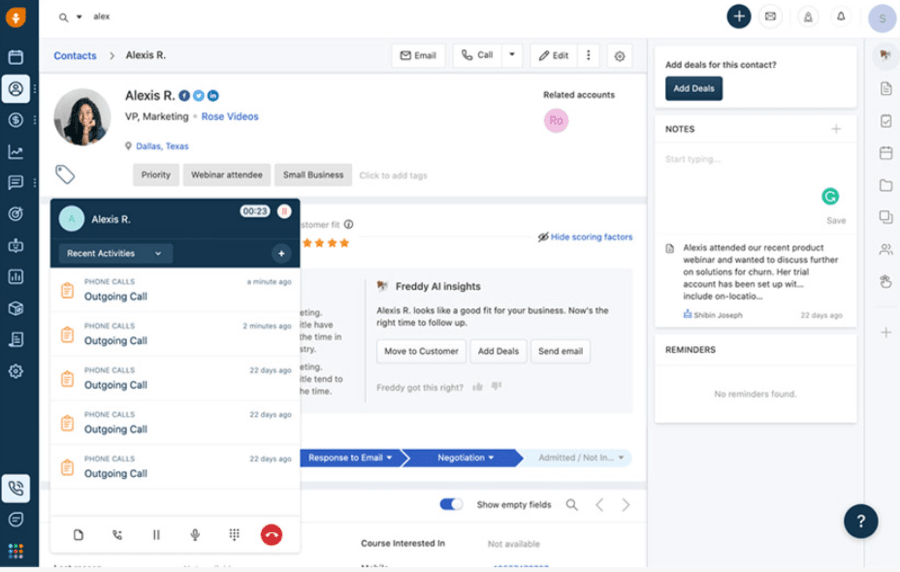
Task: Open the Recent Activities dropdown
Action: (115, 254)
